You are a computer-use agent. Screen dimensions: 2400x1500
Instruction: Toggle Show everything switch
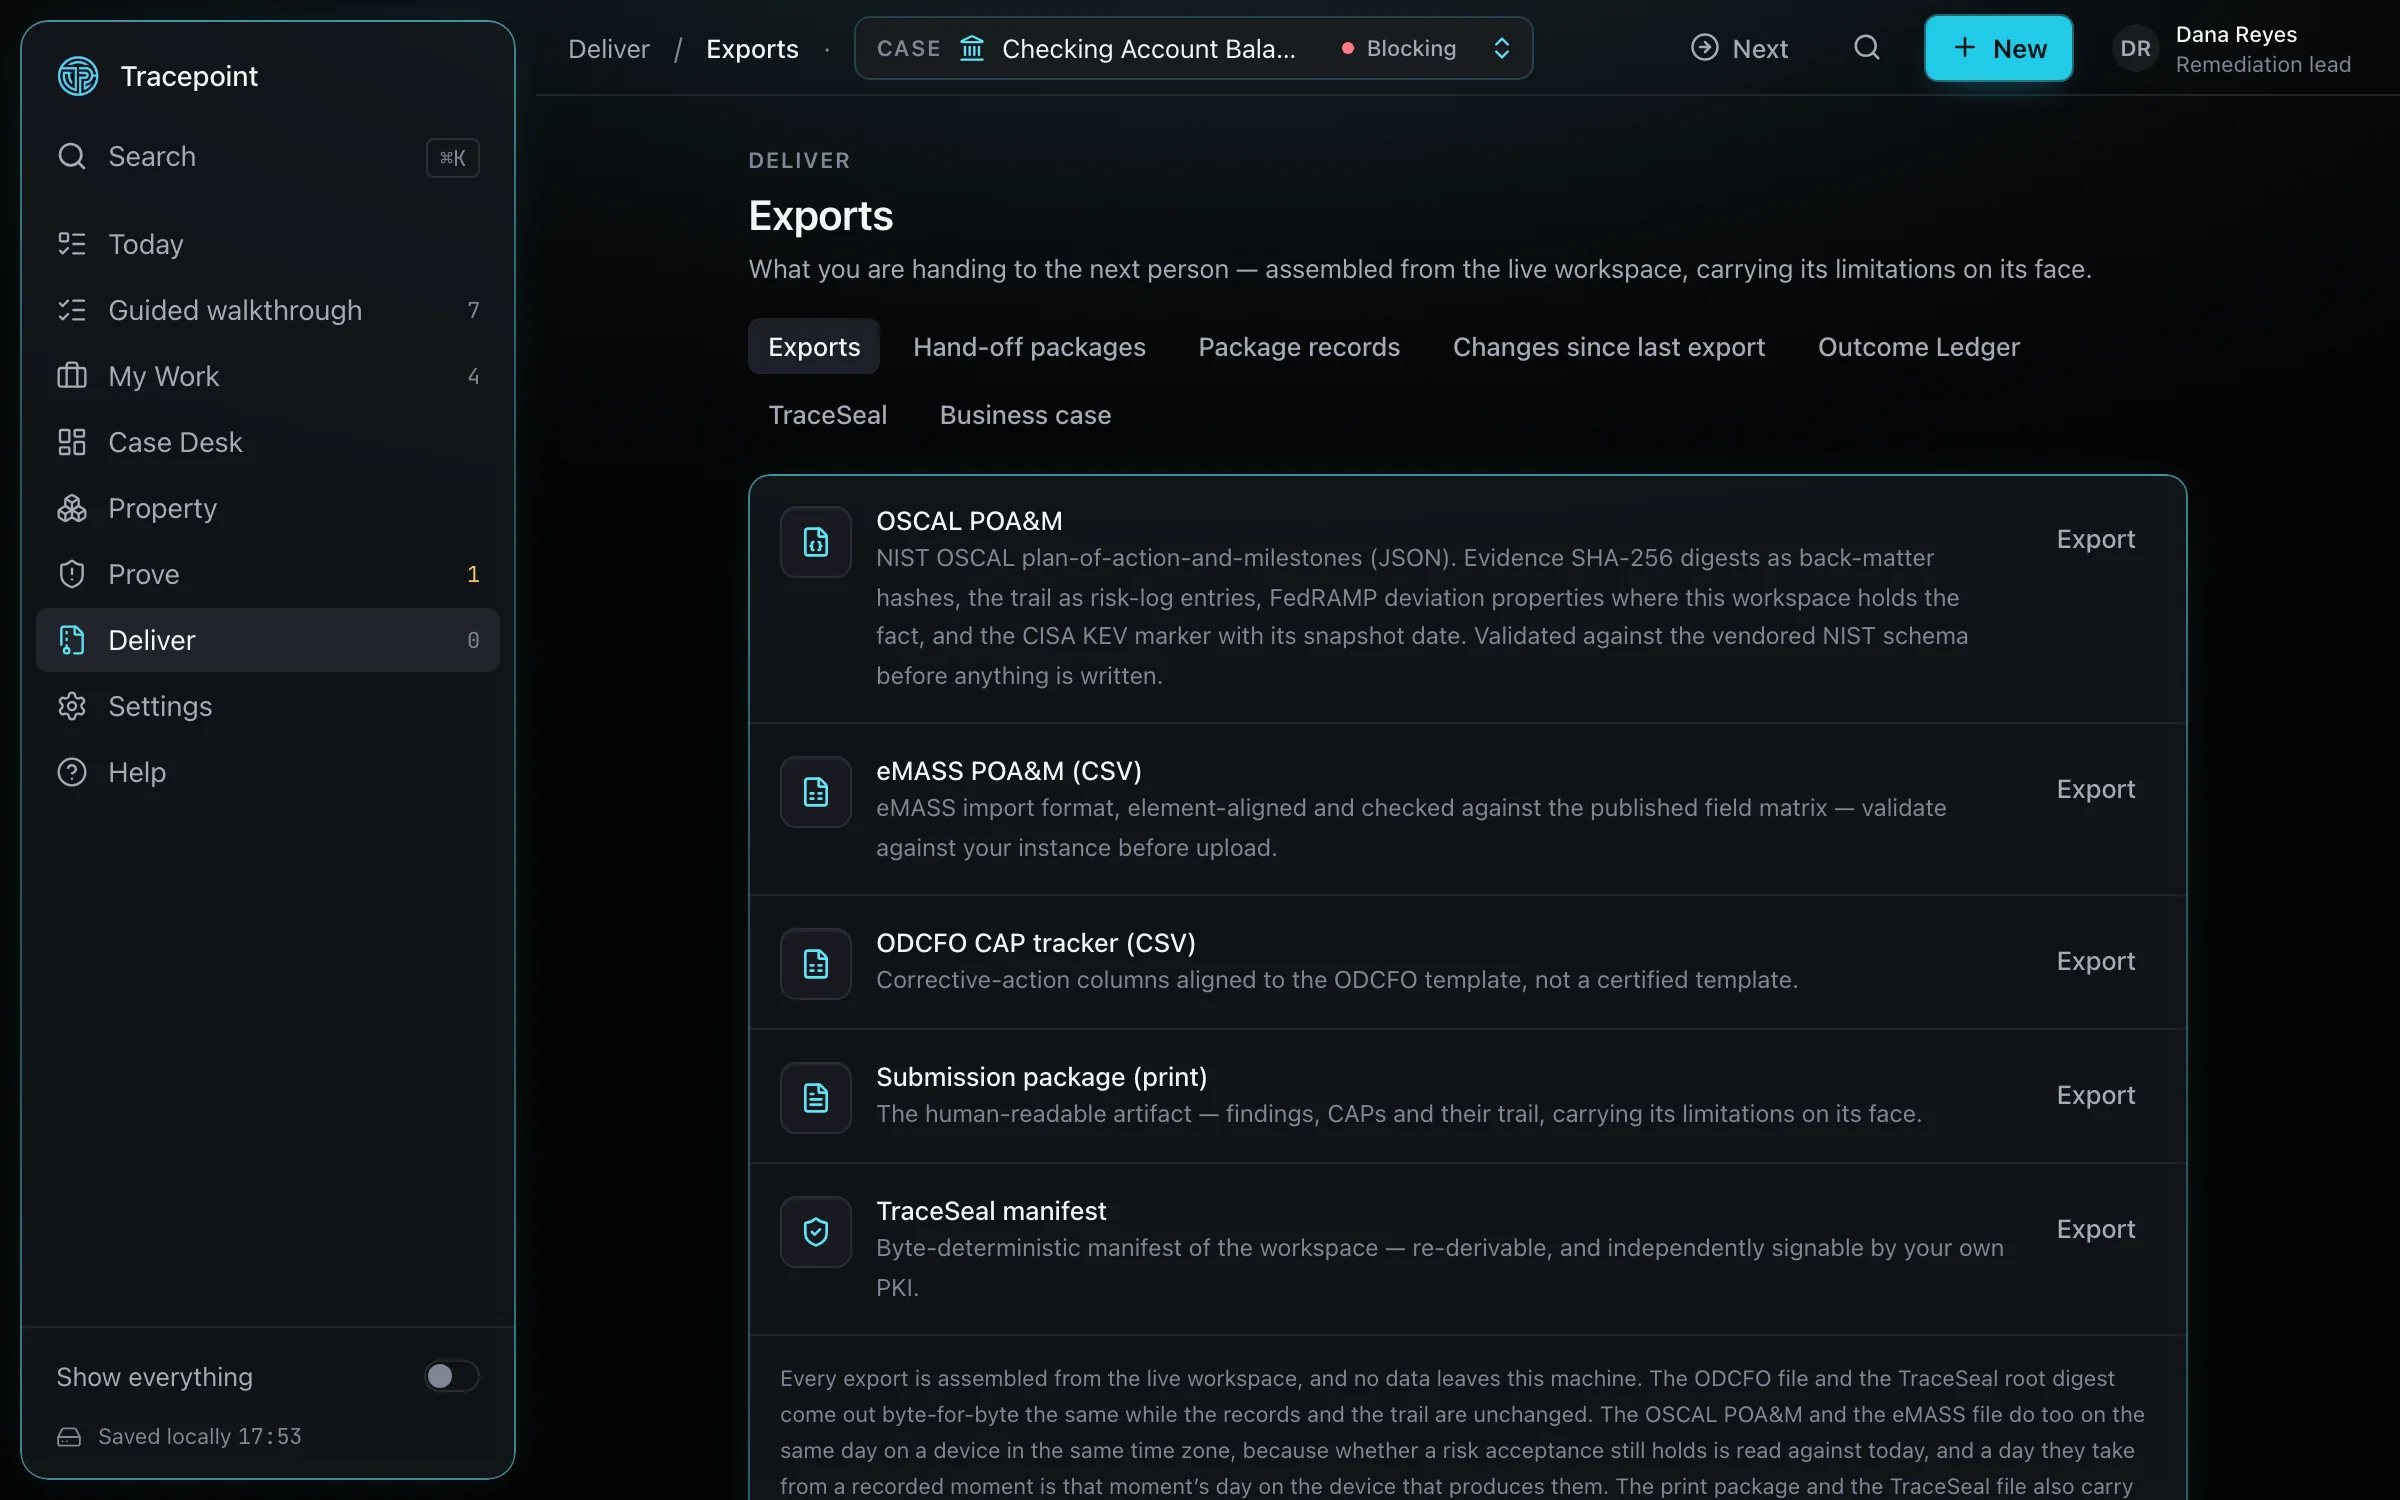(452, 1376)
